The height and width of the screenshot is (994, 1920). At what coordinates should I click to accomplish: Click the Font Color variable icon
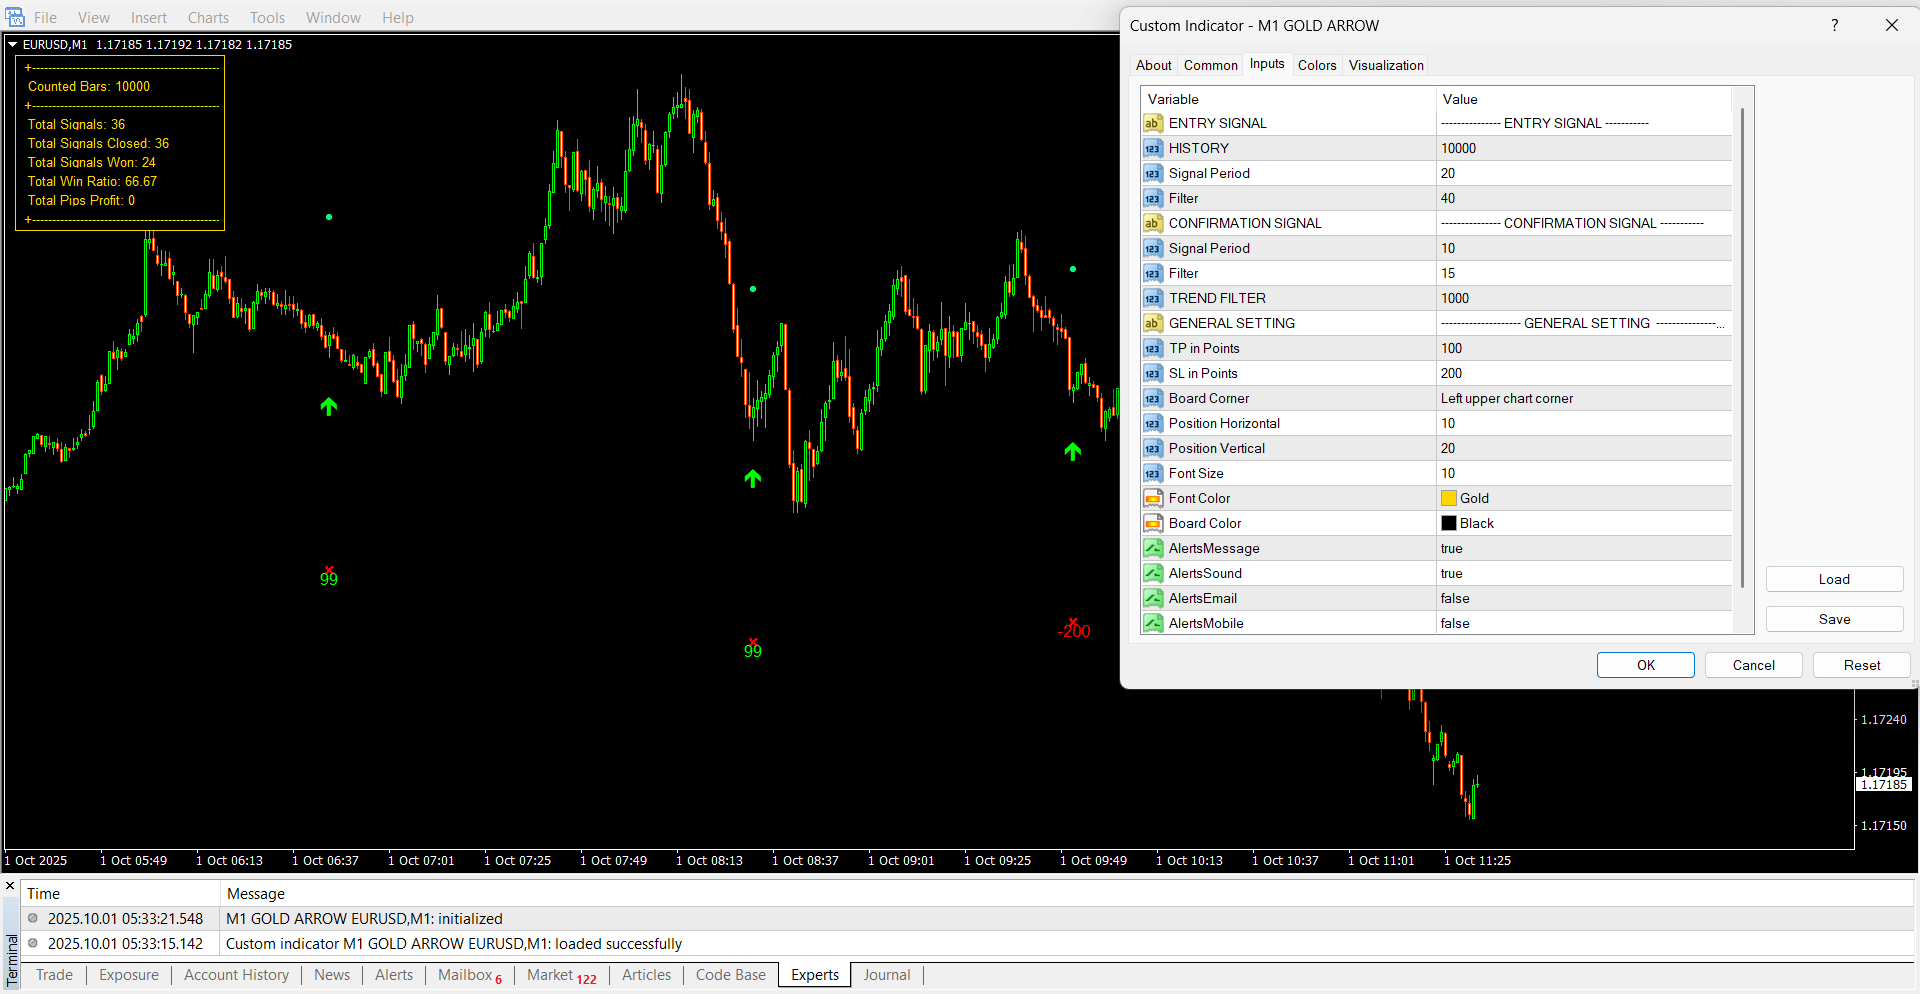(x=1153, y=498)
